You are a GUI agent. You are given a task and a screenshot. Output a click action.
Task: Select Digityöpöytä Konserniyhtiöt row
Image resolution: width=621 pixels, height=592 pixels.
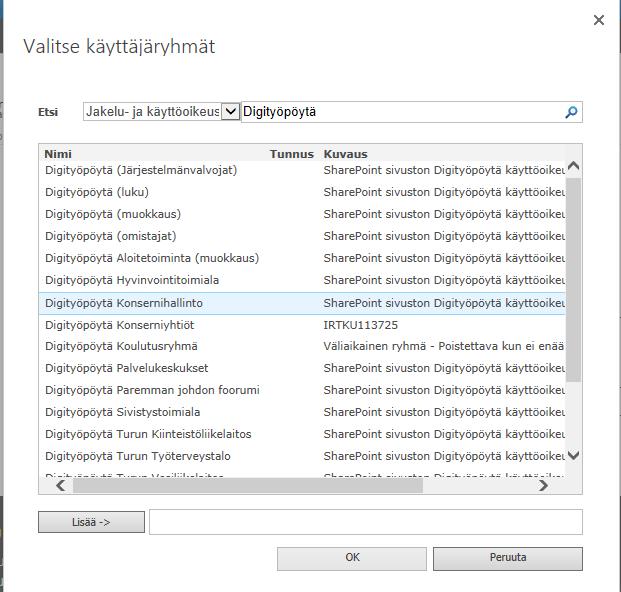click(x=302, y=325)
